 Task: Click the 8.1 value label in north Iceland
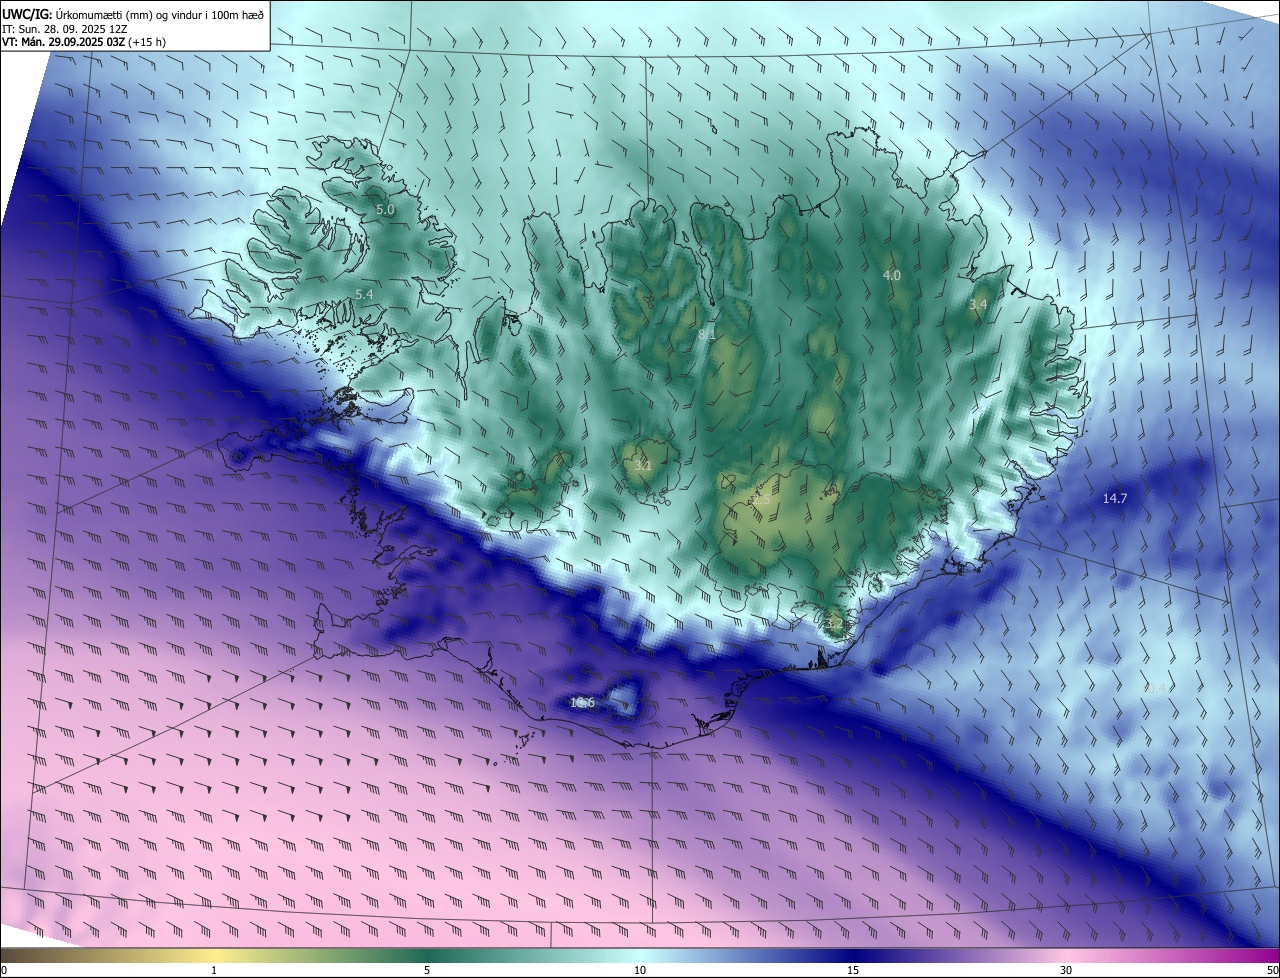707,334
